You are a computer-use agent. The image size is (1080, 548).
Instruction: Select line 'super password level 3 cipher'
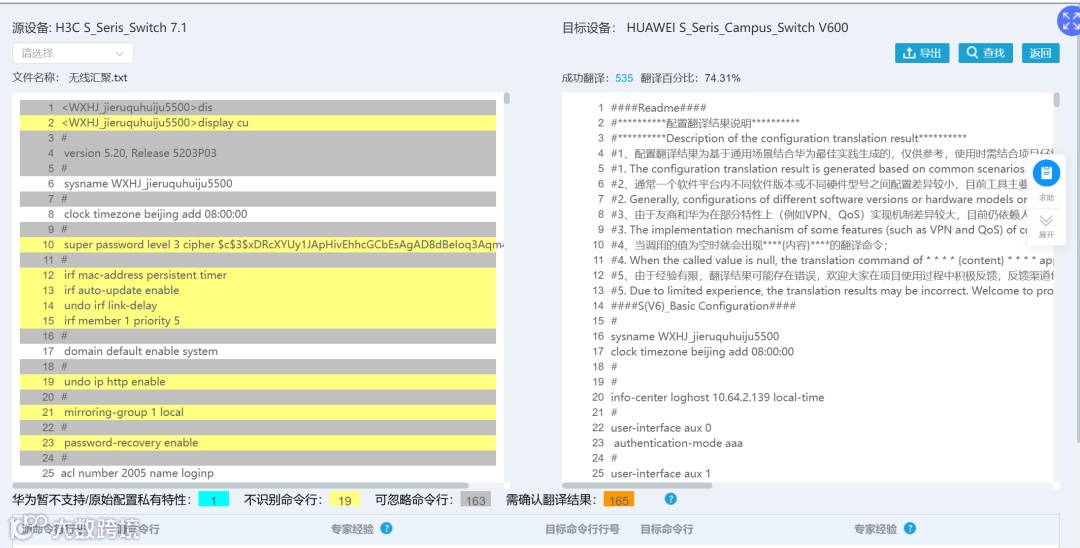pos(258,244)
